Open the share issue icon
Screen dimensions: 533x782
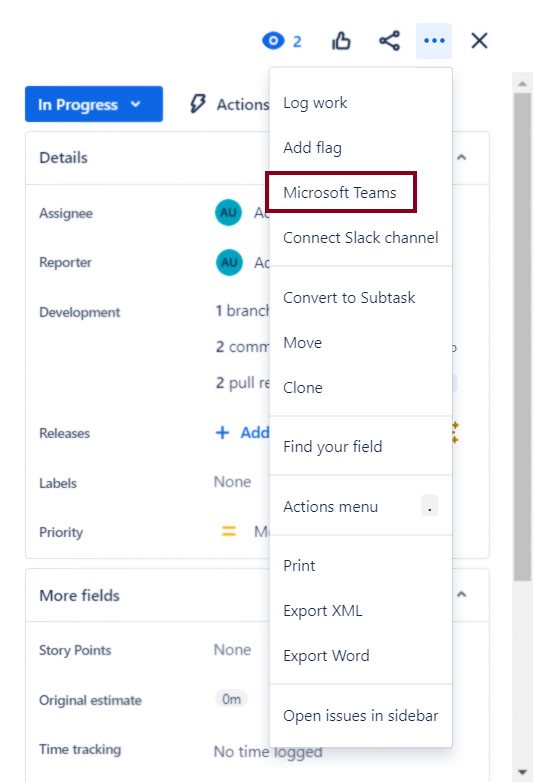pyautogui.click(x=389, y=40)
